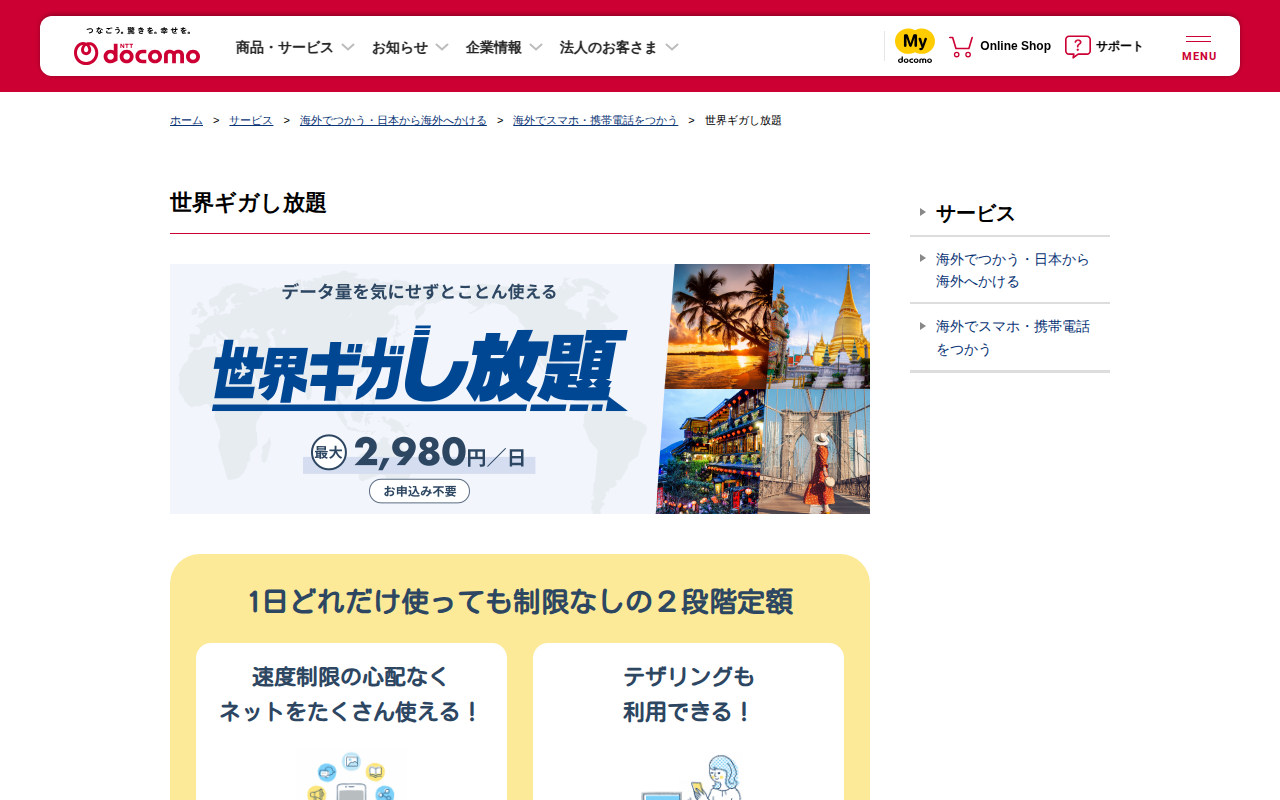This screenshot has width=1280, height=800.
Task: Select sidebar 海外でスマホ・携帯電話をつかう
Action: pos(1012,337)
